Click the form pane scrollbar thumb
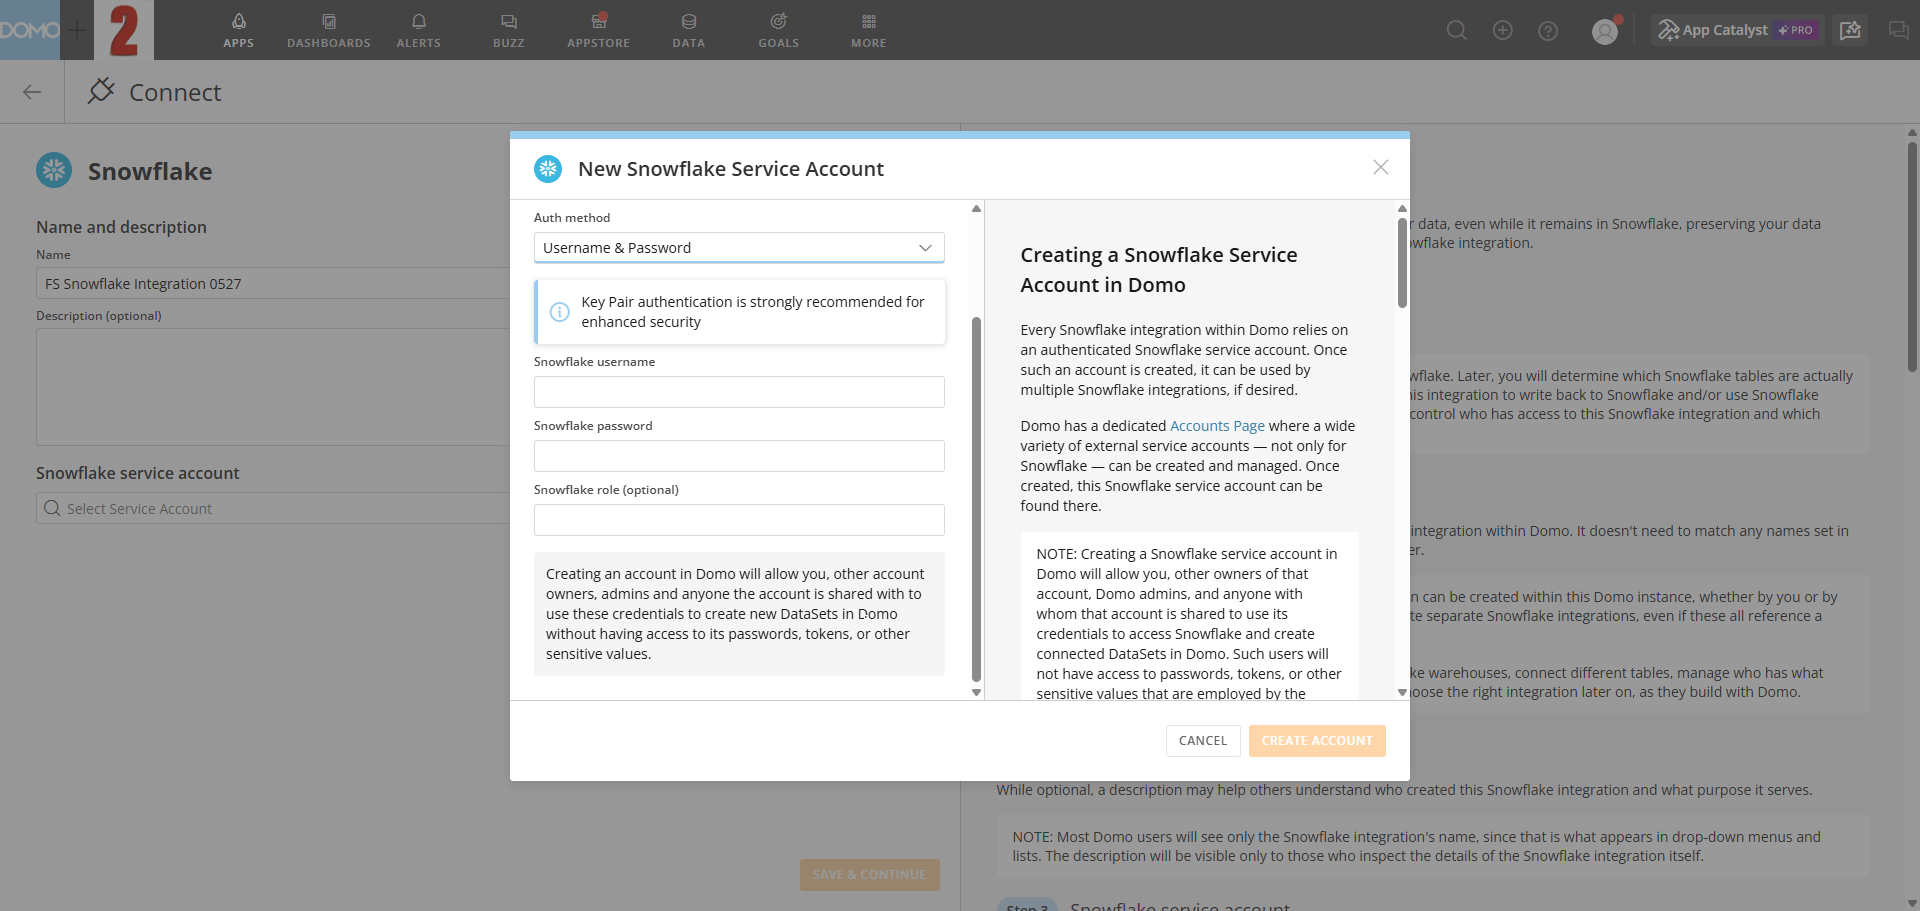 tap(976, 500)
